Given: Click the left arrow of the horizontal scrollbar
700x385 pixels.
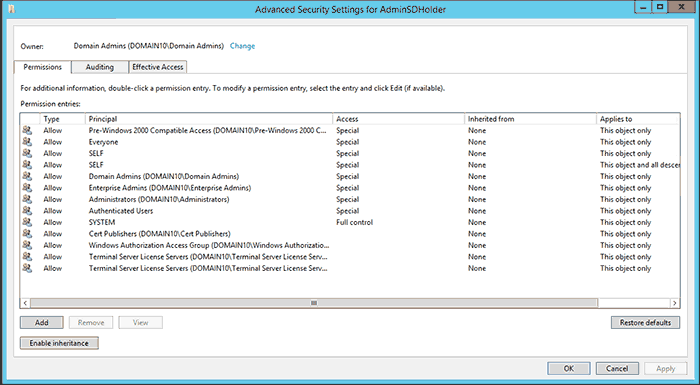Looking at the screenshot, I should pos(25,303).
